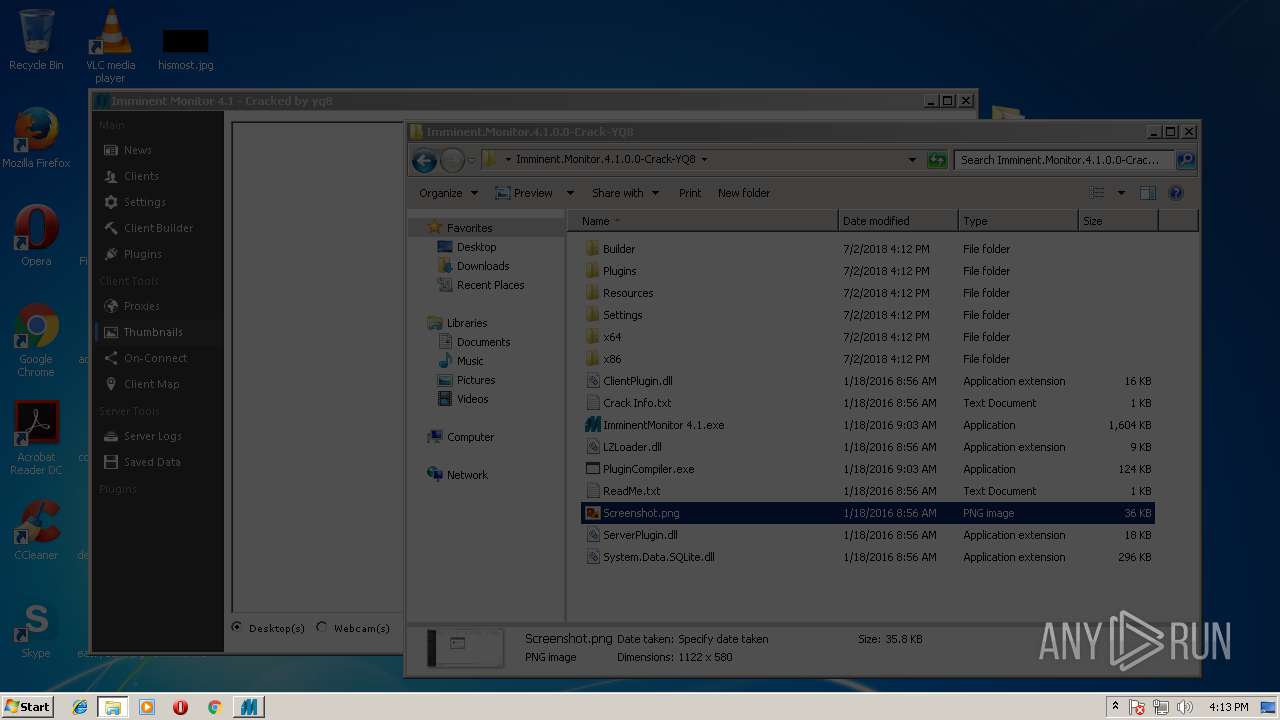The height and width of the screenshot is (720, 1280).
Task: Click 'Specify date taken' field
Action: click(x=723, y=639)
